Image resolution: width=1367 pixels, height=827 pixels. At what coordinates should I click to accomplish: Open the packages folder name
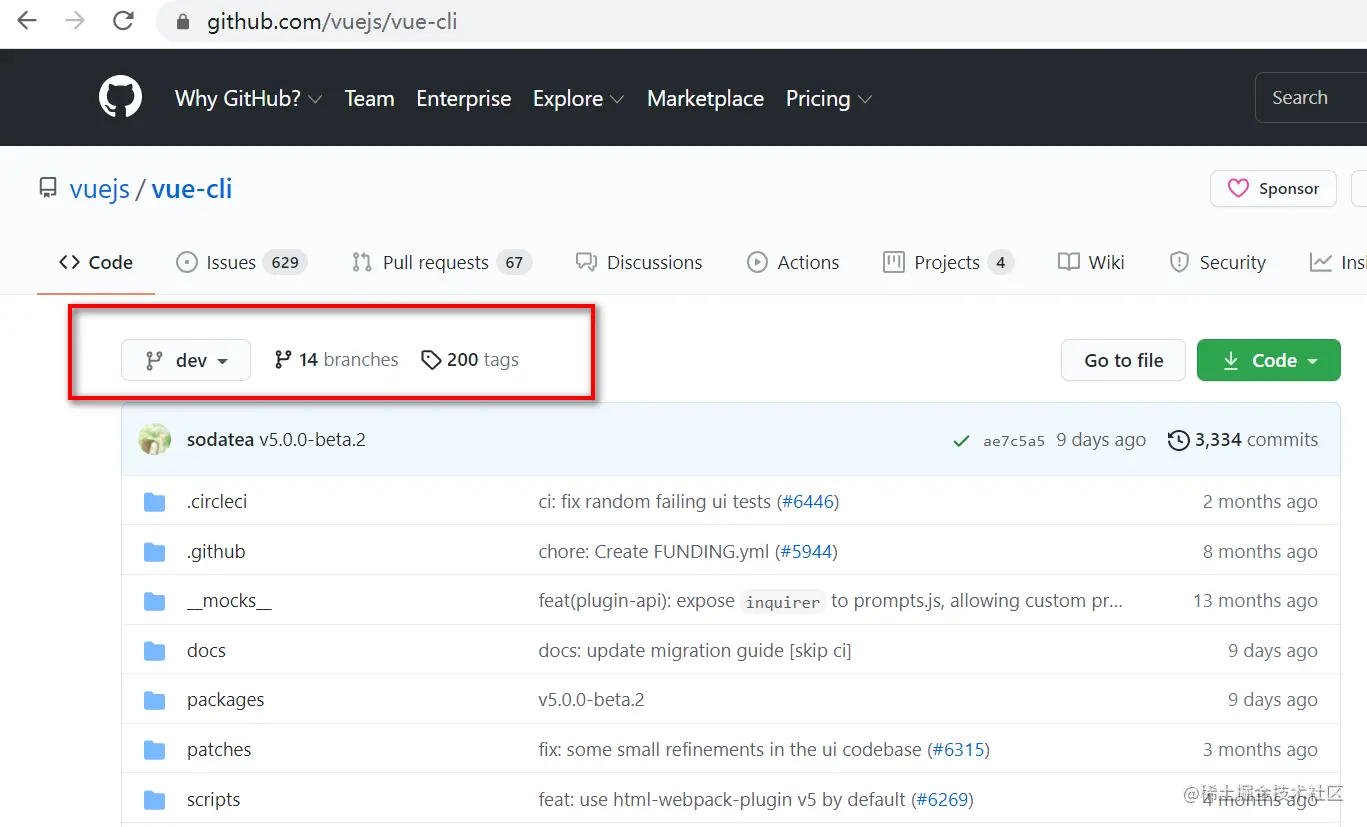tap(226, 700)
